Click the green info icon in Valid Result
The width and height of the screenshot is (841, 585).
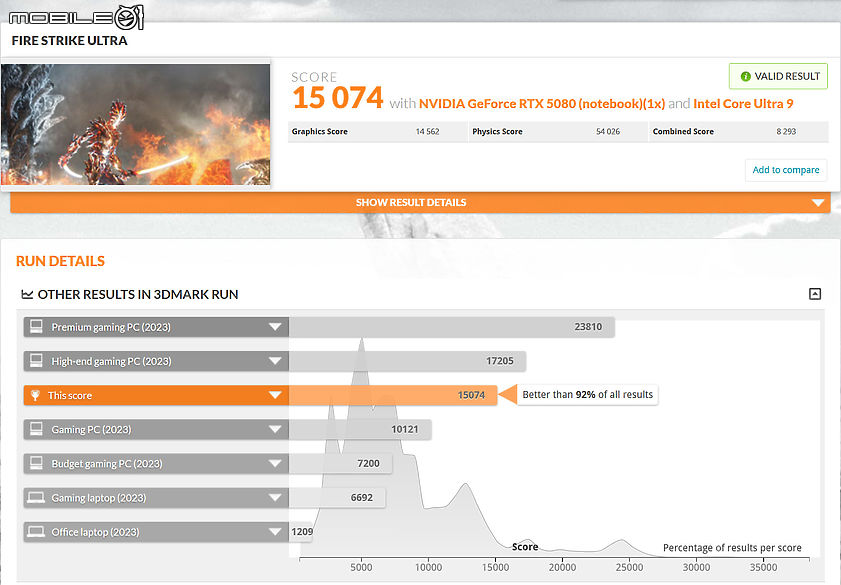(x=745, y=77)
